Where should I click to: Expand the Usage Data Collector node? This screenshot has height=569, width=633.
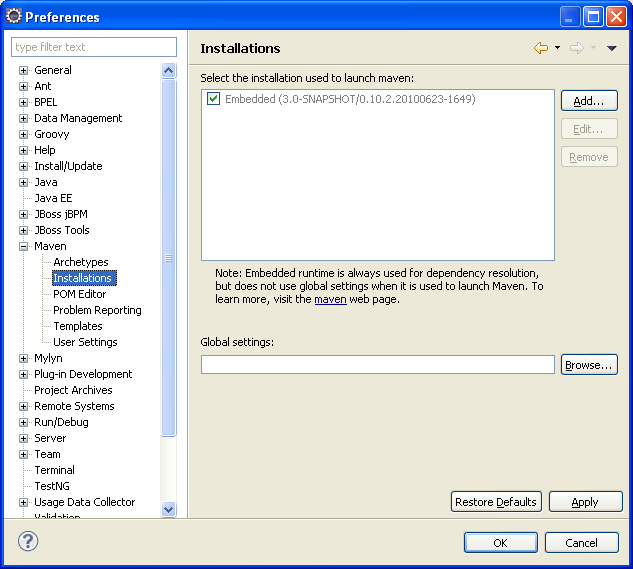pos(23,502)
